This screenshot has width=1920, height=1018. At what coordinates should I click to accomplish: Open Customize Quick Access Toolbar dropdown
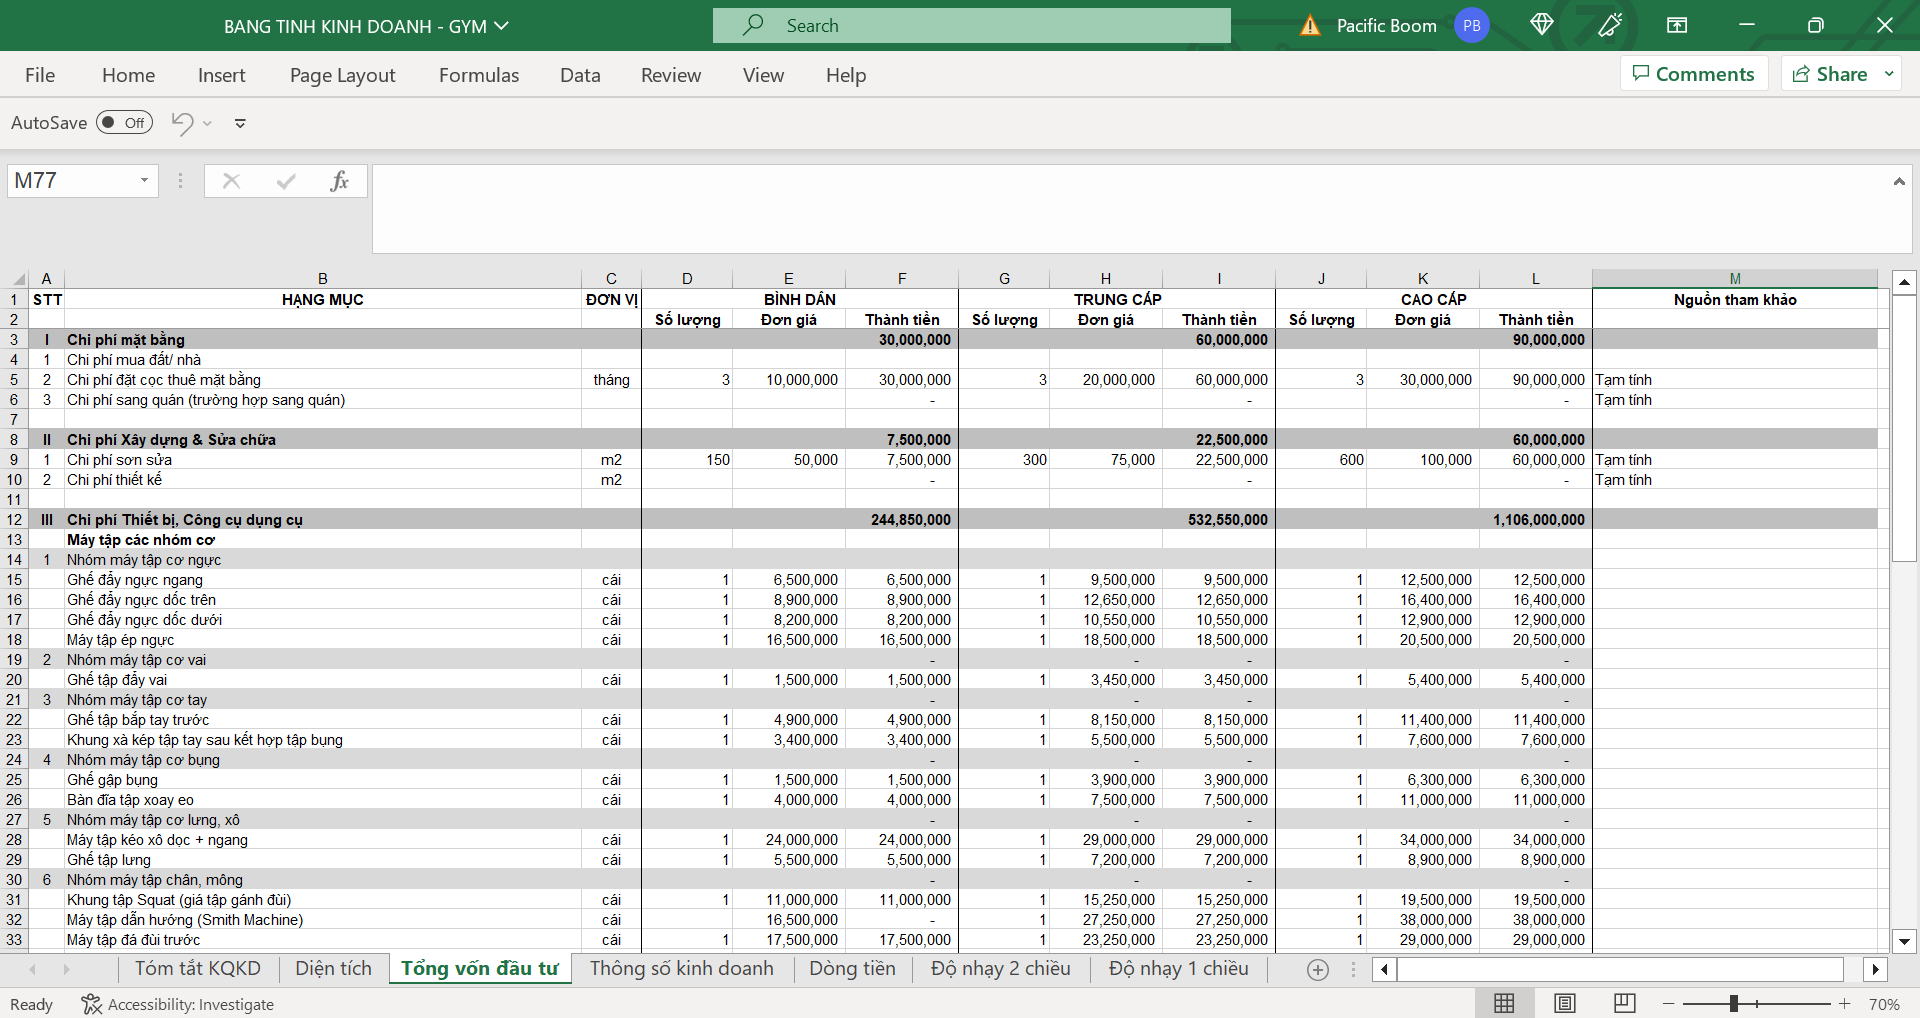click(240, 124)
